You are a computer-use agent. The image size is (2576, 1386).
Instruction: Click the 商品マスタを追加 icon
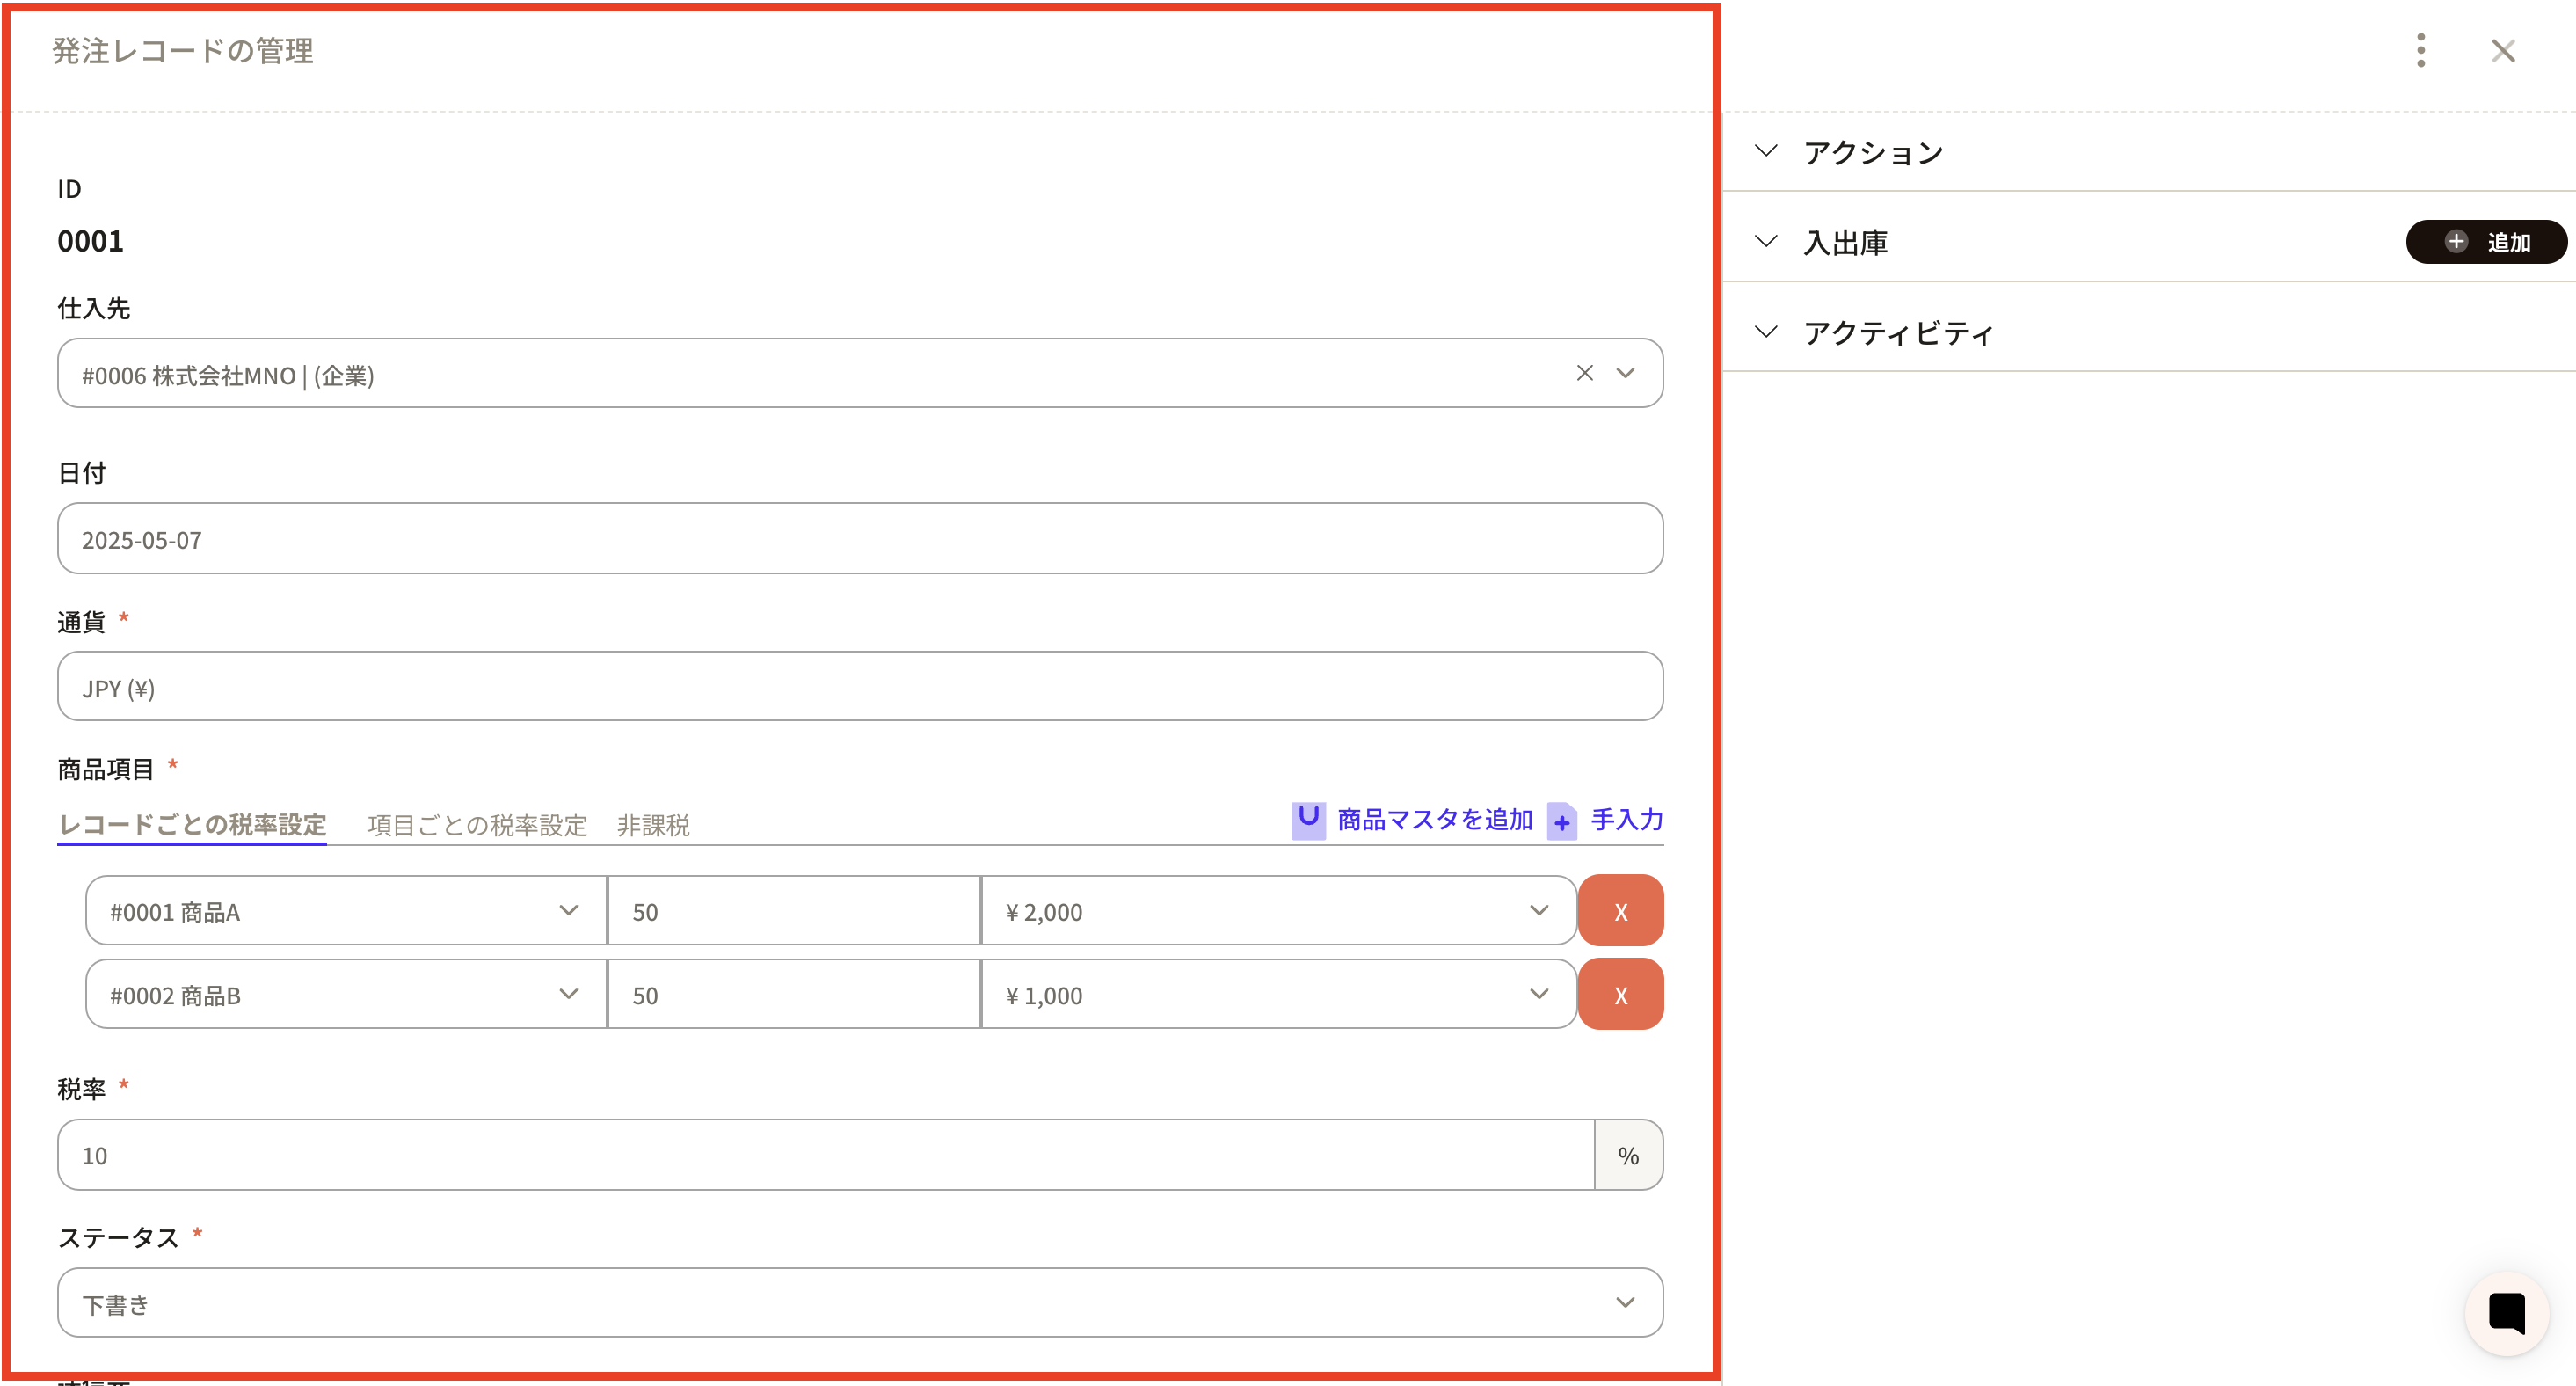[1308, 820]
